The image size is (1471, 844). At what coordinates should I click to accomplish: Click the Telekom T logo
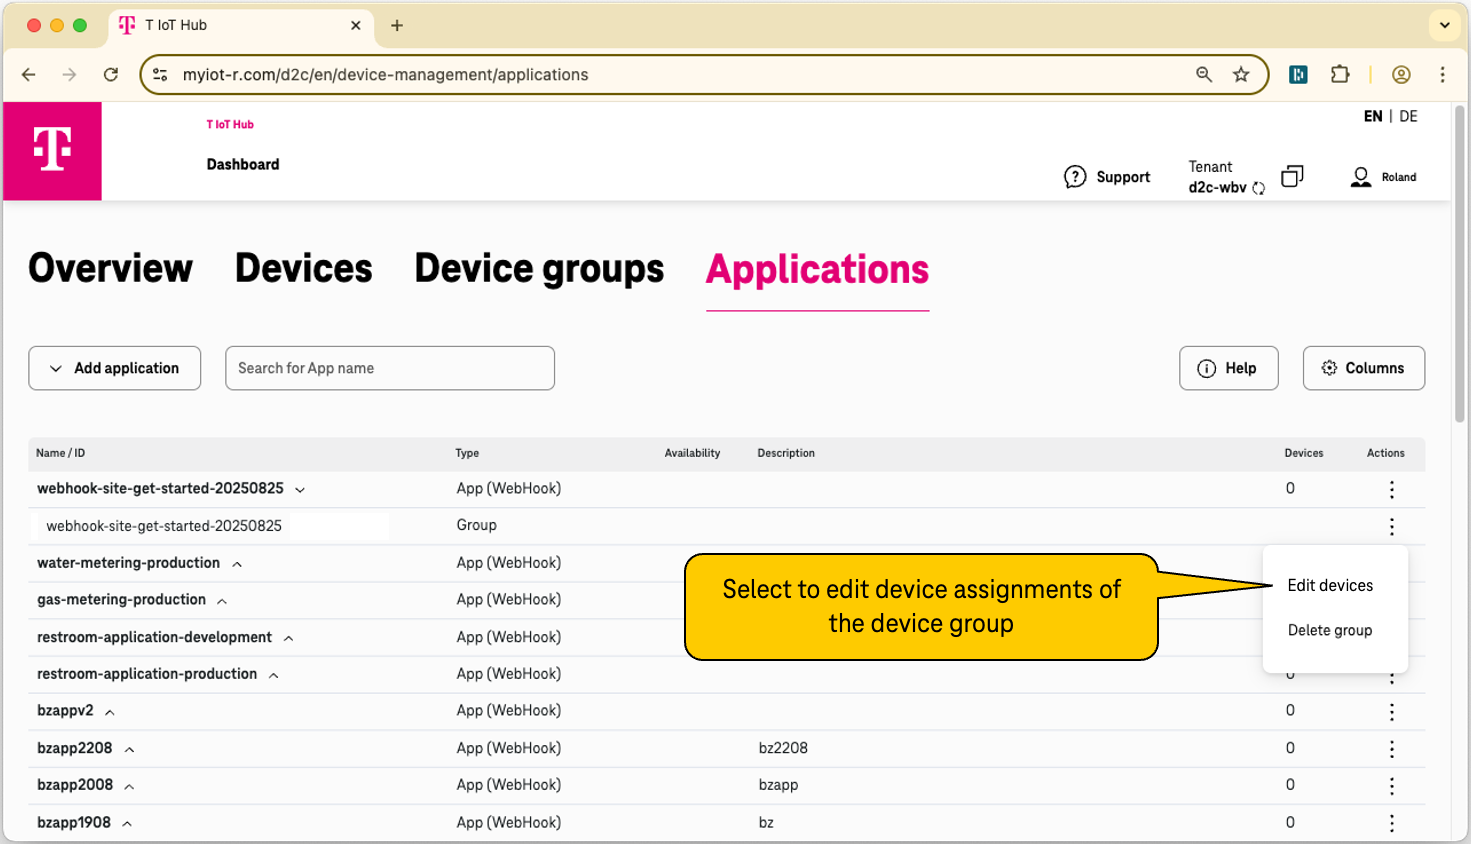pos(50,151)
